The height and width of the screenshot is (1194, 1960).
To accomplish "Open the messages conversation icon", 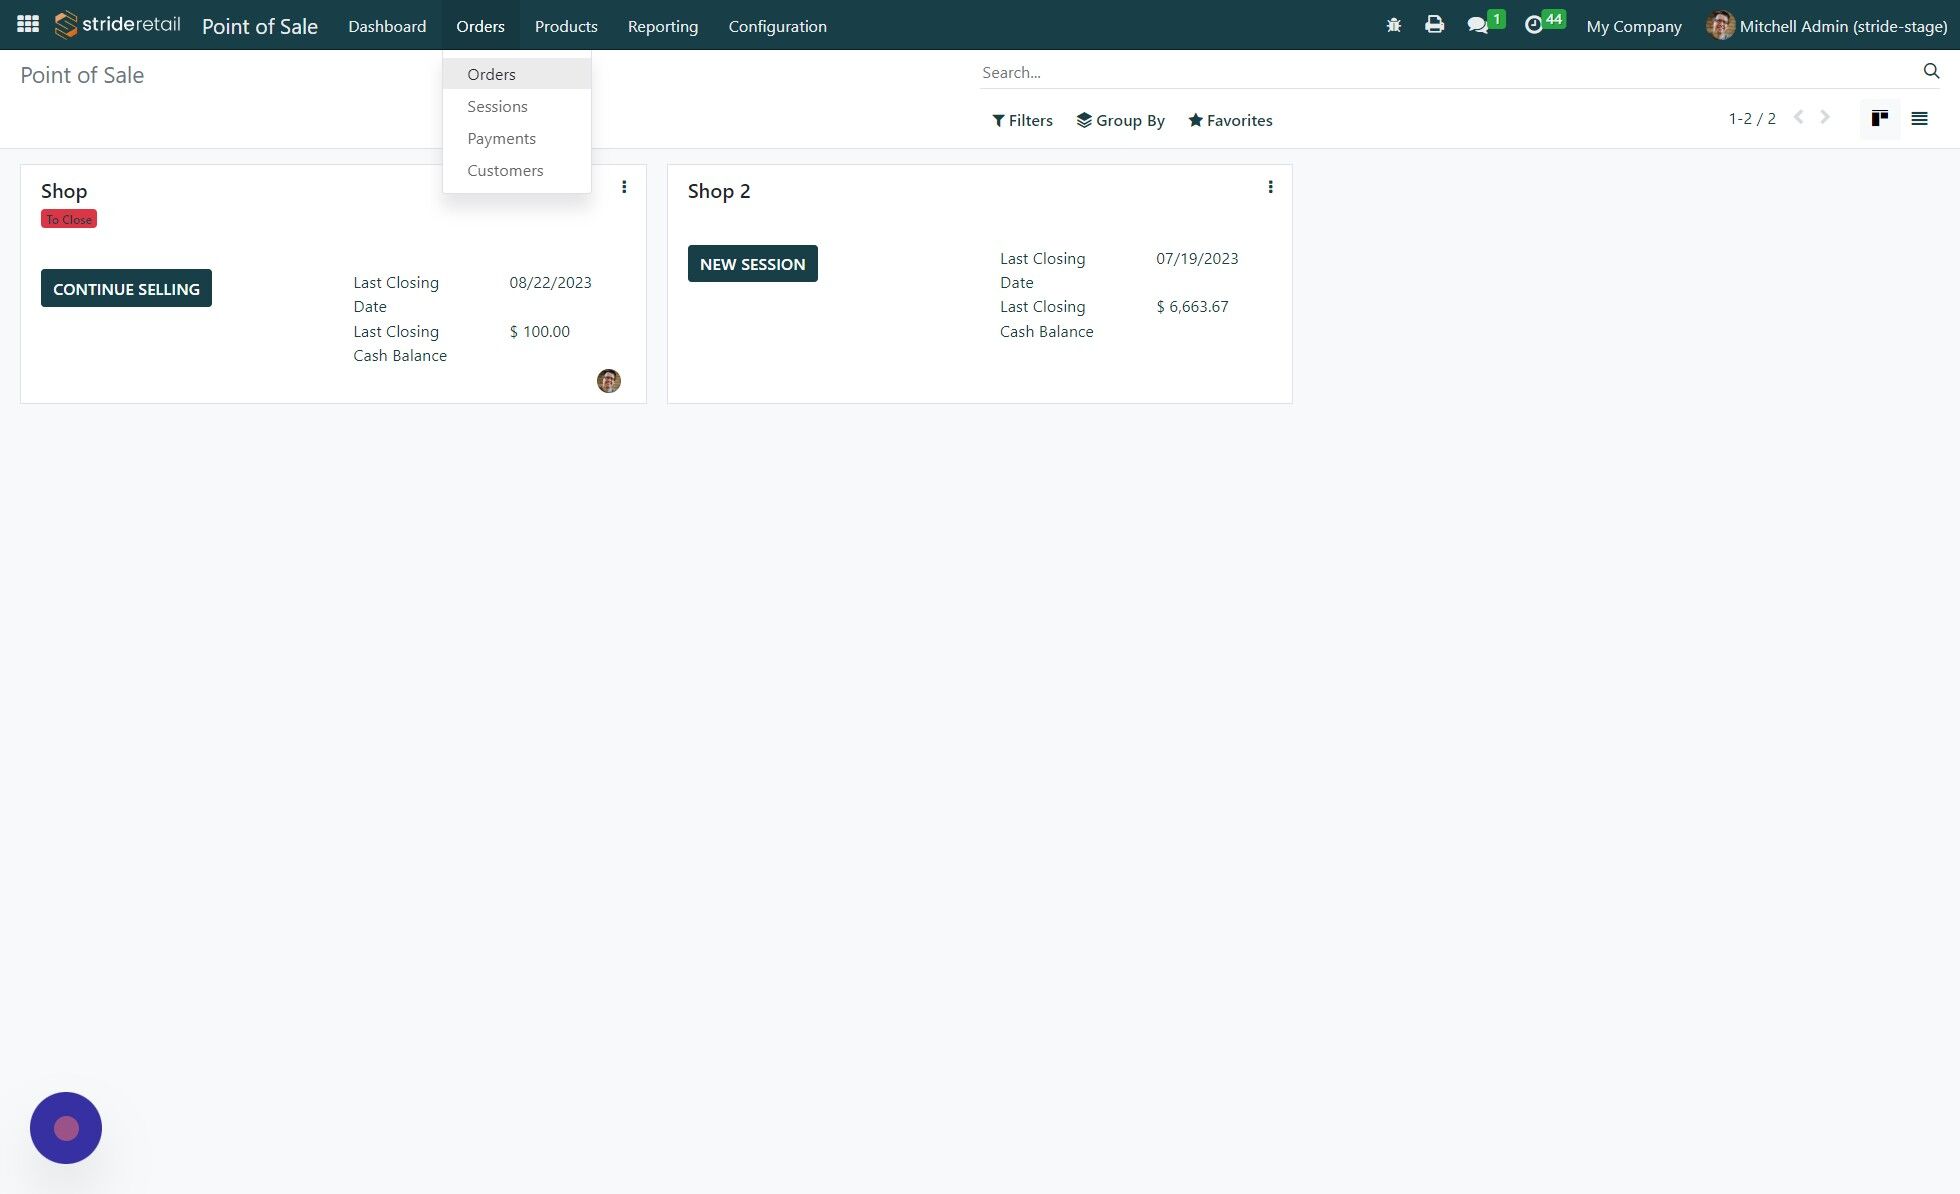I will [1478, 25].
